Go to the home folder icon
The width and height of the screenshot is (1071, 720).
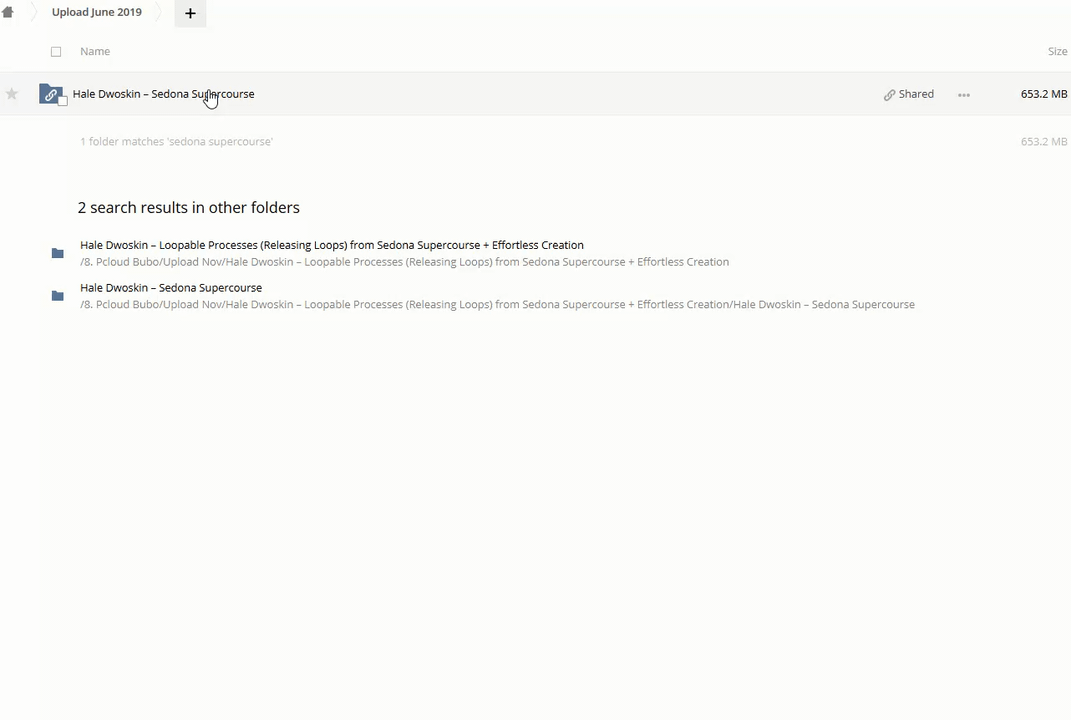click(x=8, y=13)
